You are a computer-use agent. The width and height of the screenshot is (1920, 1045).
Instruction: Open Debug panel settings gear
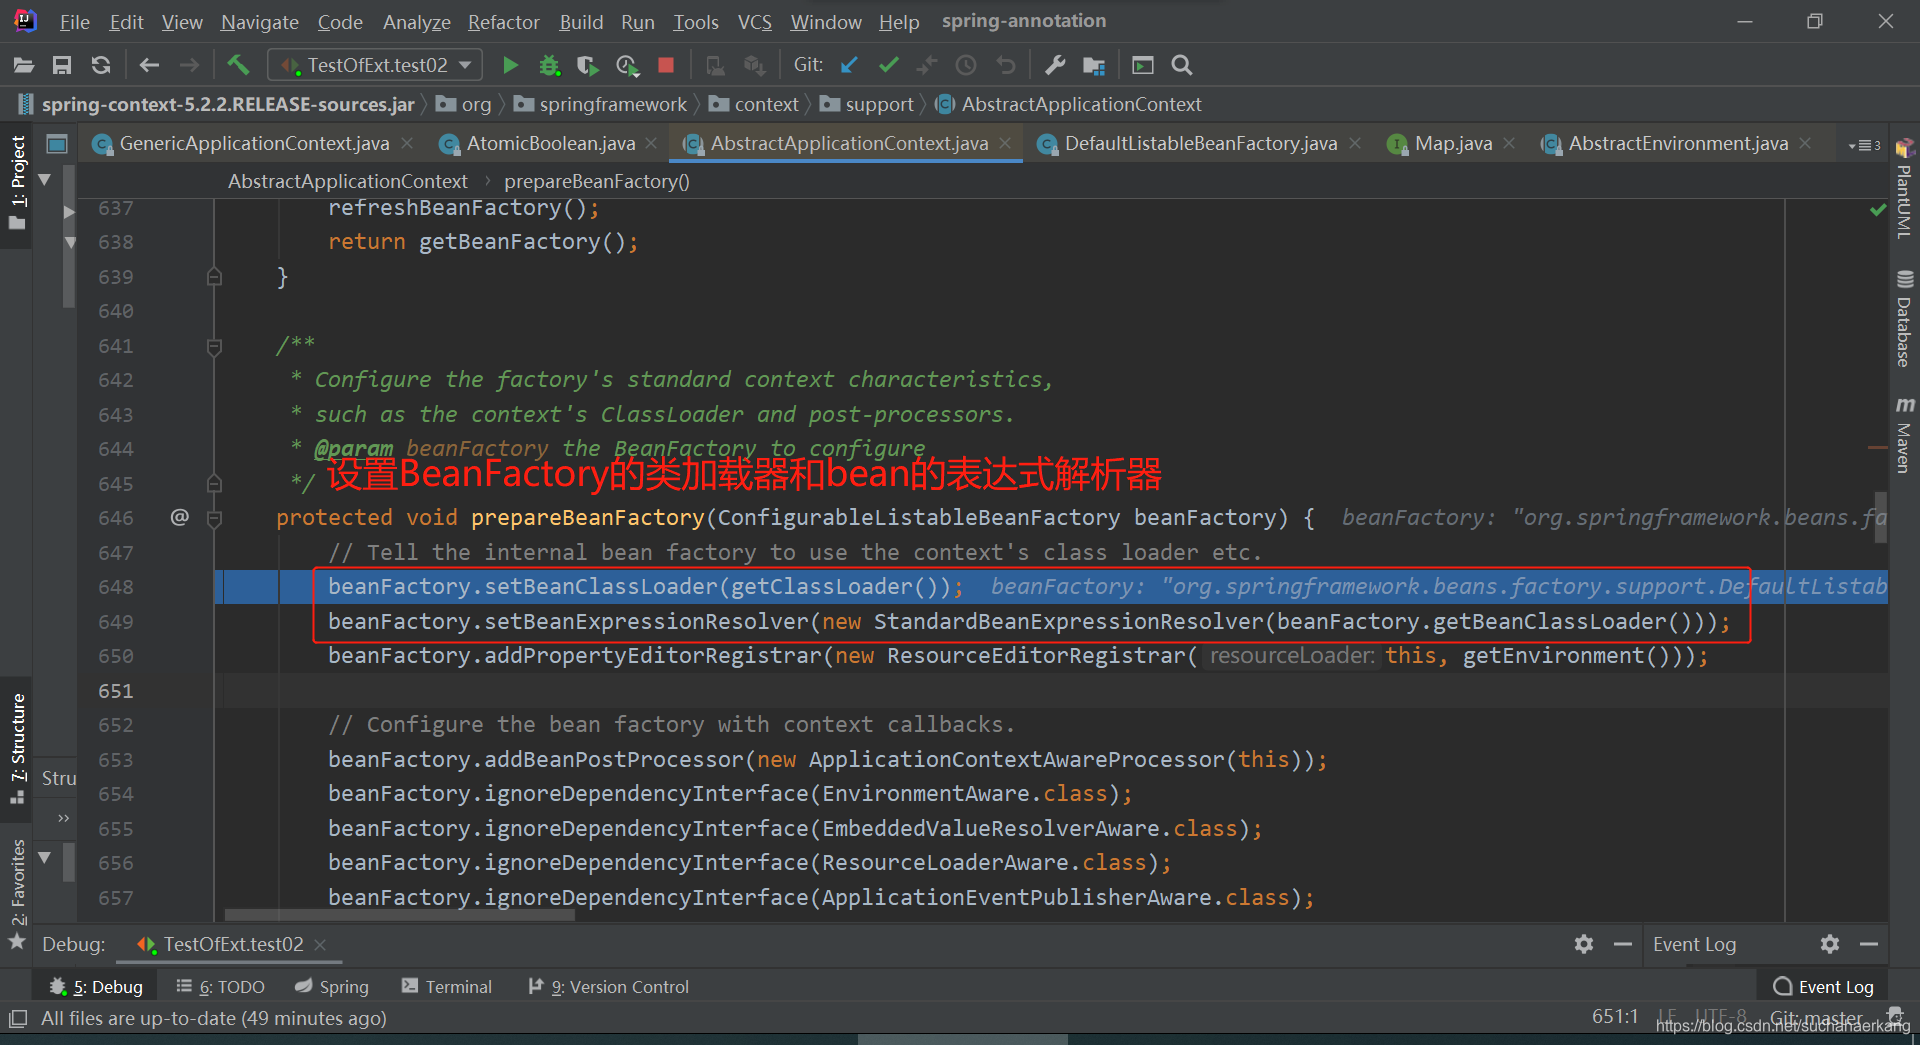pos(1584,944)
